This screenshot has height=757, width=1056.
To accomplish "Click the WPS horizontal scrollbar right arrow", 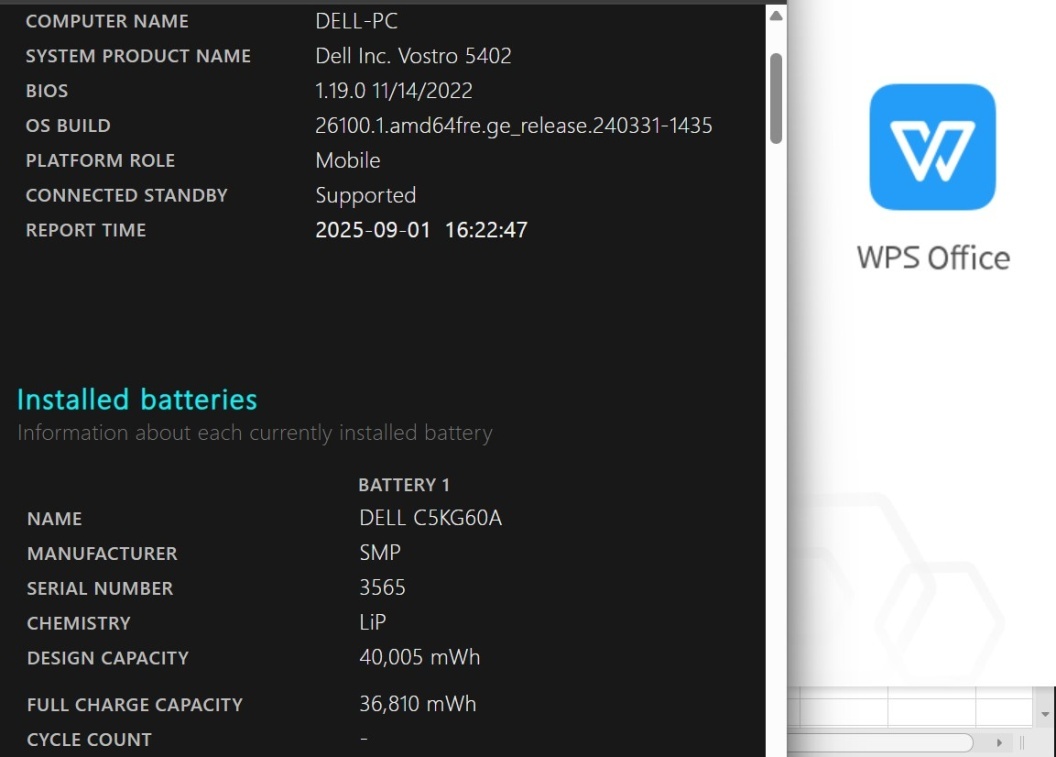I will pos(999,742).
